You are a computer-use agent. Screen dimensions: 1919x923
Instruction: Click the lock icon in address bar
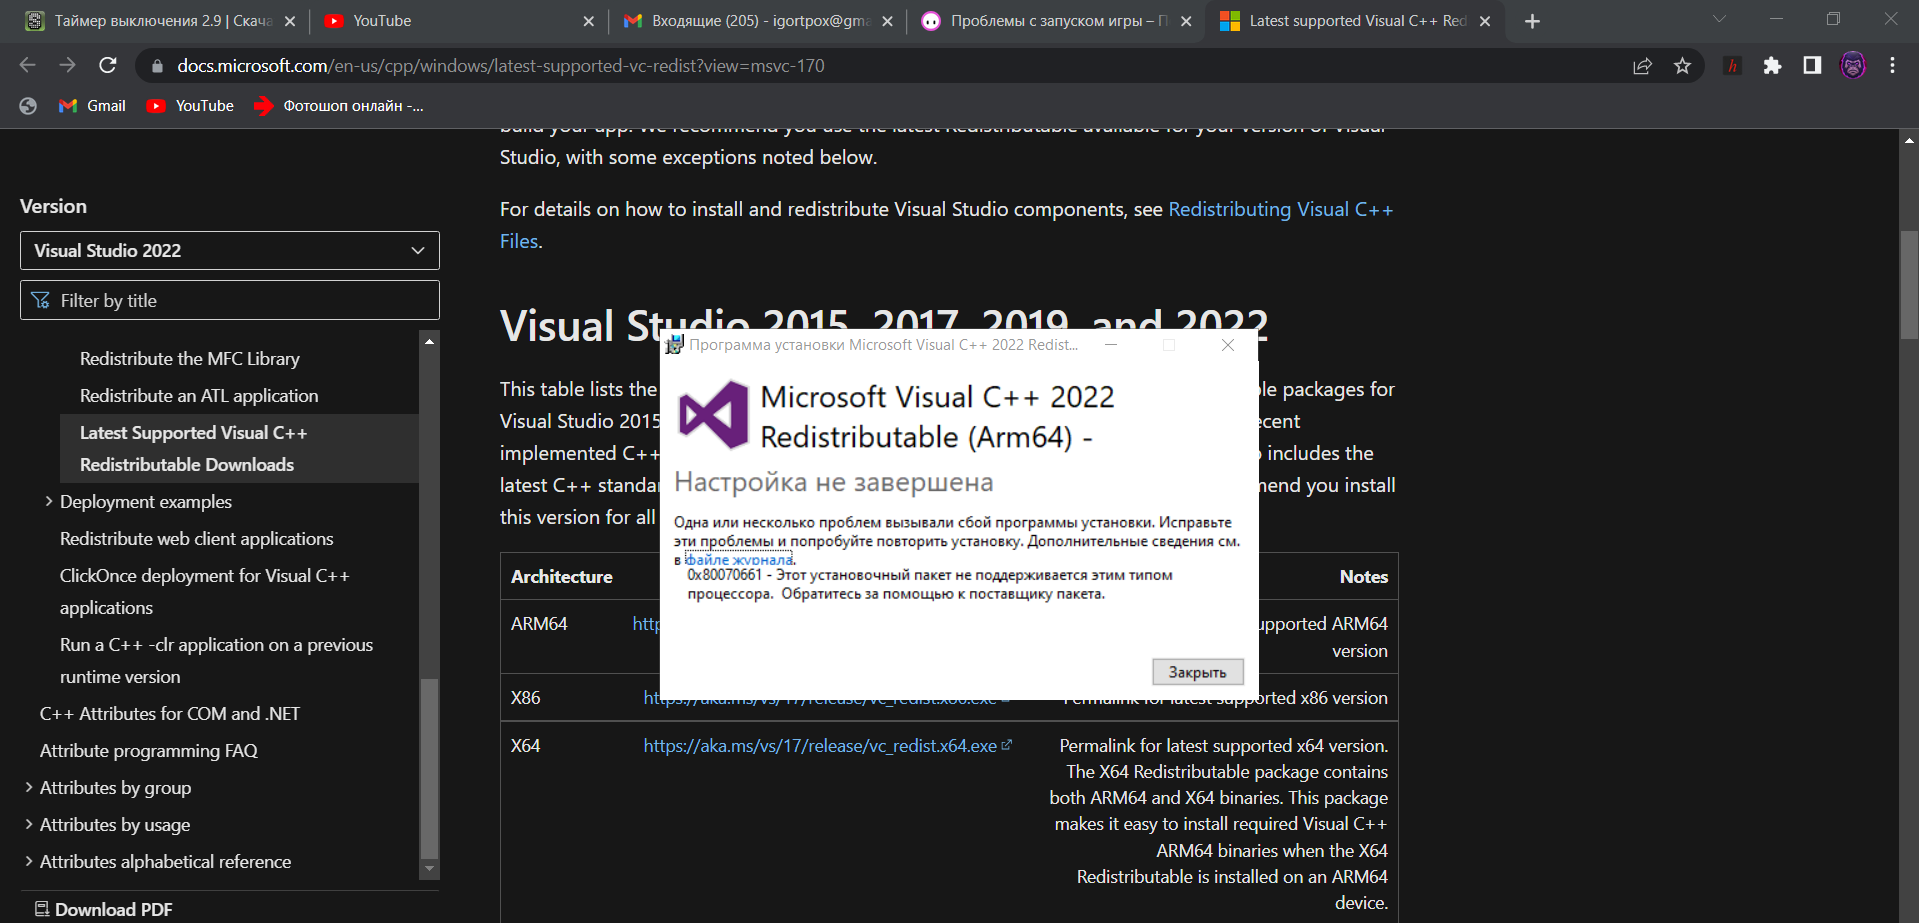(156, 66)
